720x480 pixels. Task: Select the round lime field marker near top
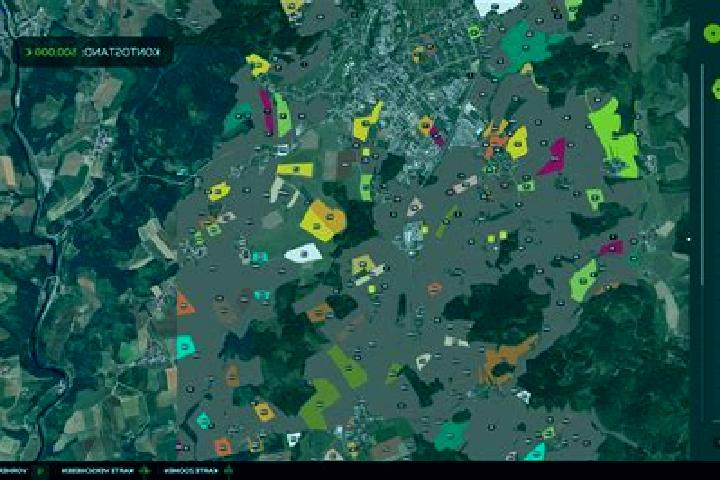click(474, 32)
